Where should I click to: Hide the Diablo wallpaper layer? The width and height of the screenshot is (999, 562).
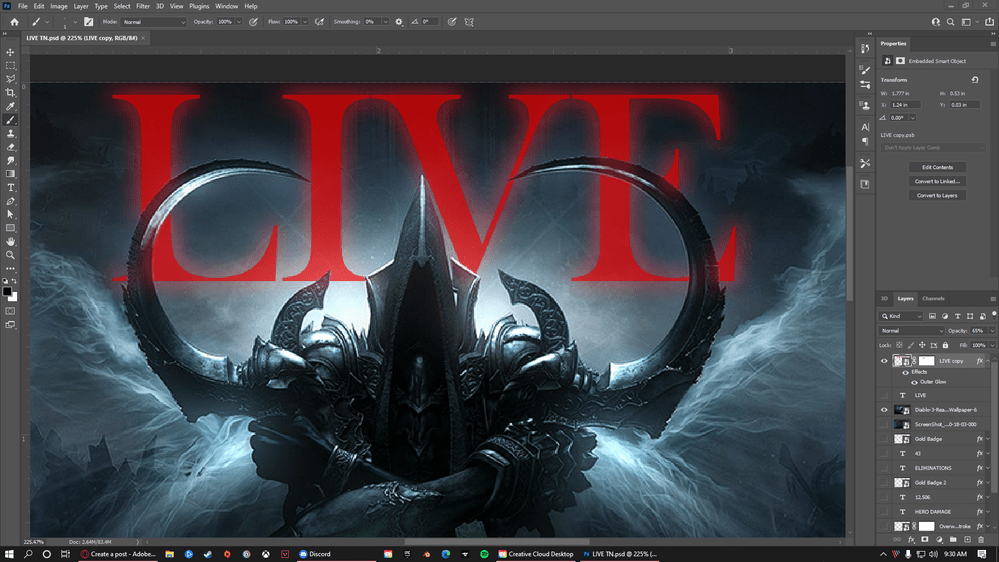884,410
